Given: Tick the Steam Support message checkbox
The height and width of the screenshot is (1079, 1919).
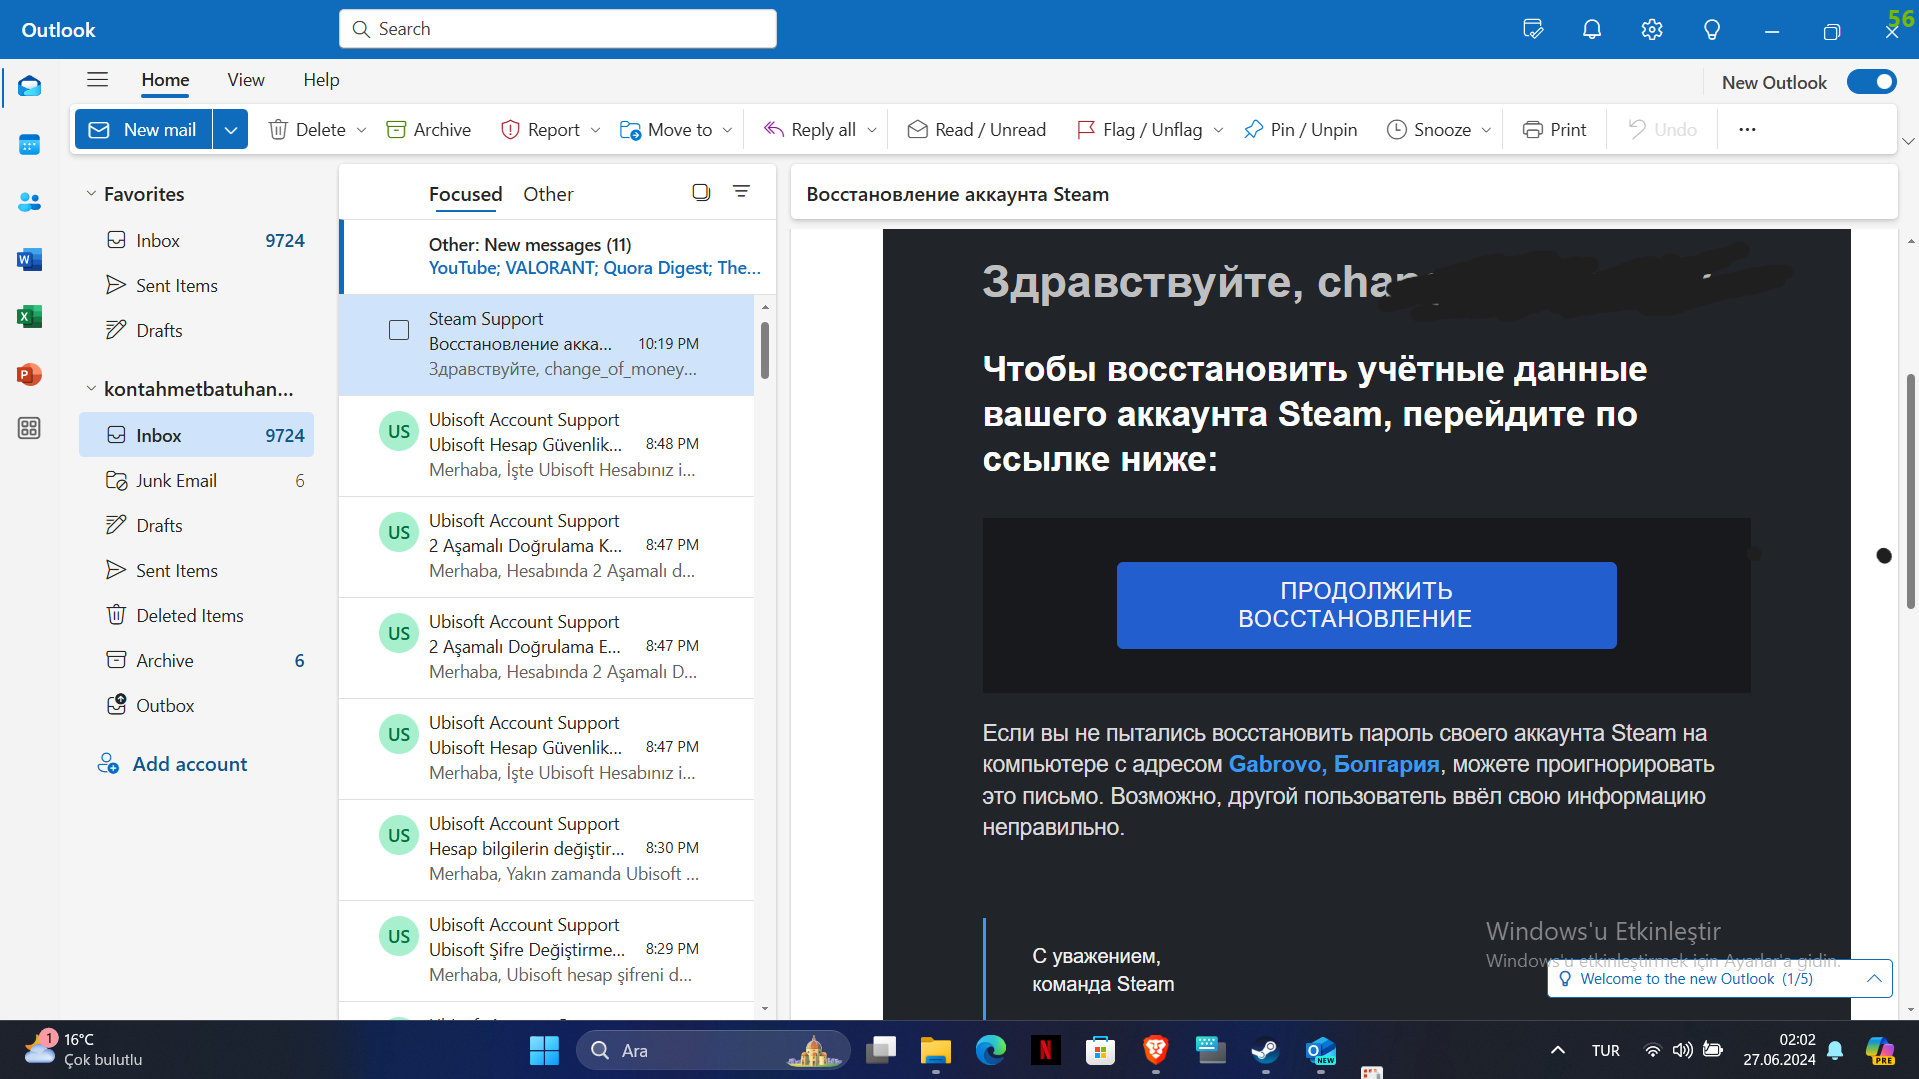Looking at the screenshot, I should 399,330.
